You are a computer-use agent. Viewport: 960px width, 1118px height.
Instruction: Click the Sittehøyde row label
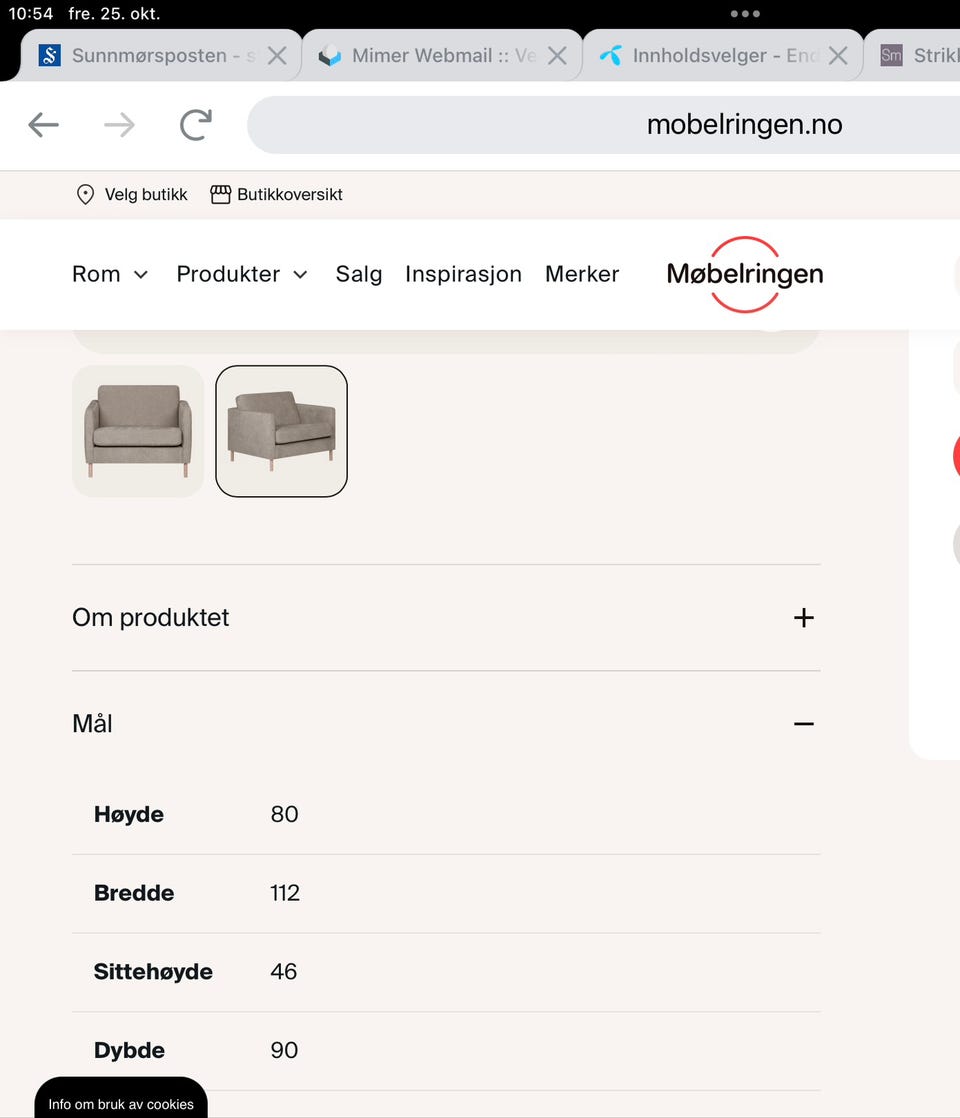coord(153,972)
